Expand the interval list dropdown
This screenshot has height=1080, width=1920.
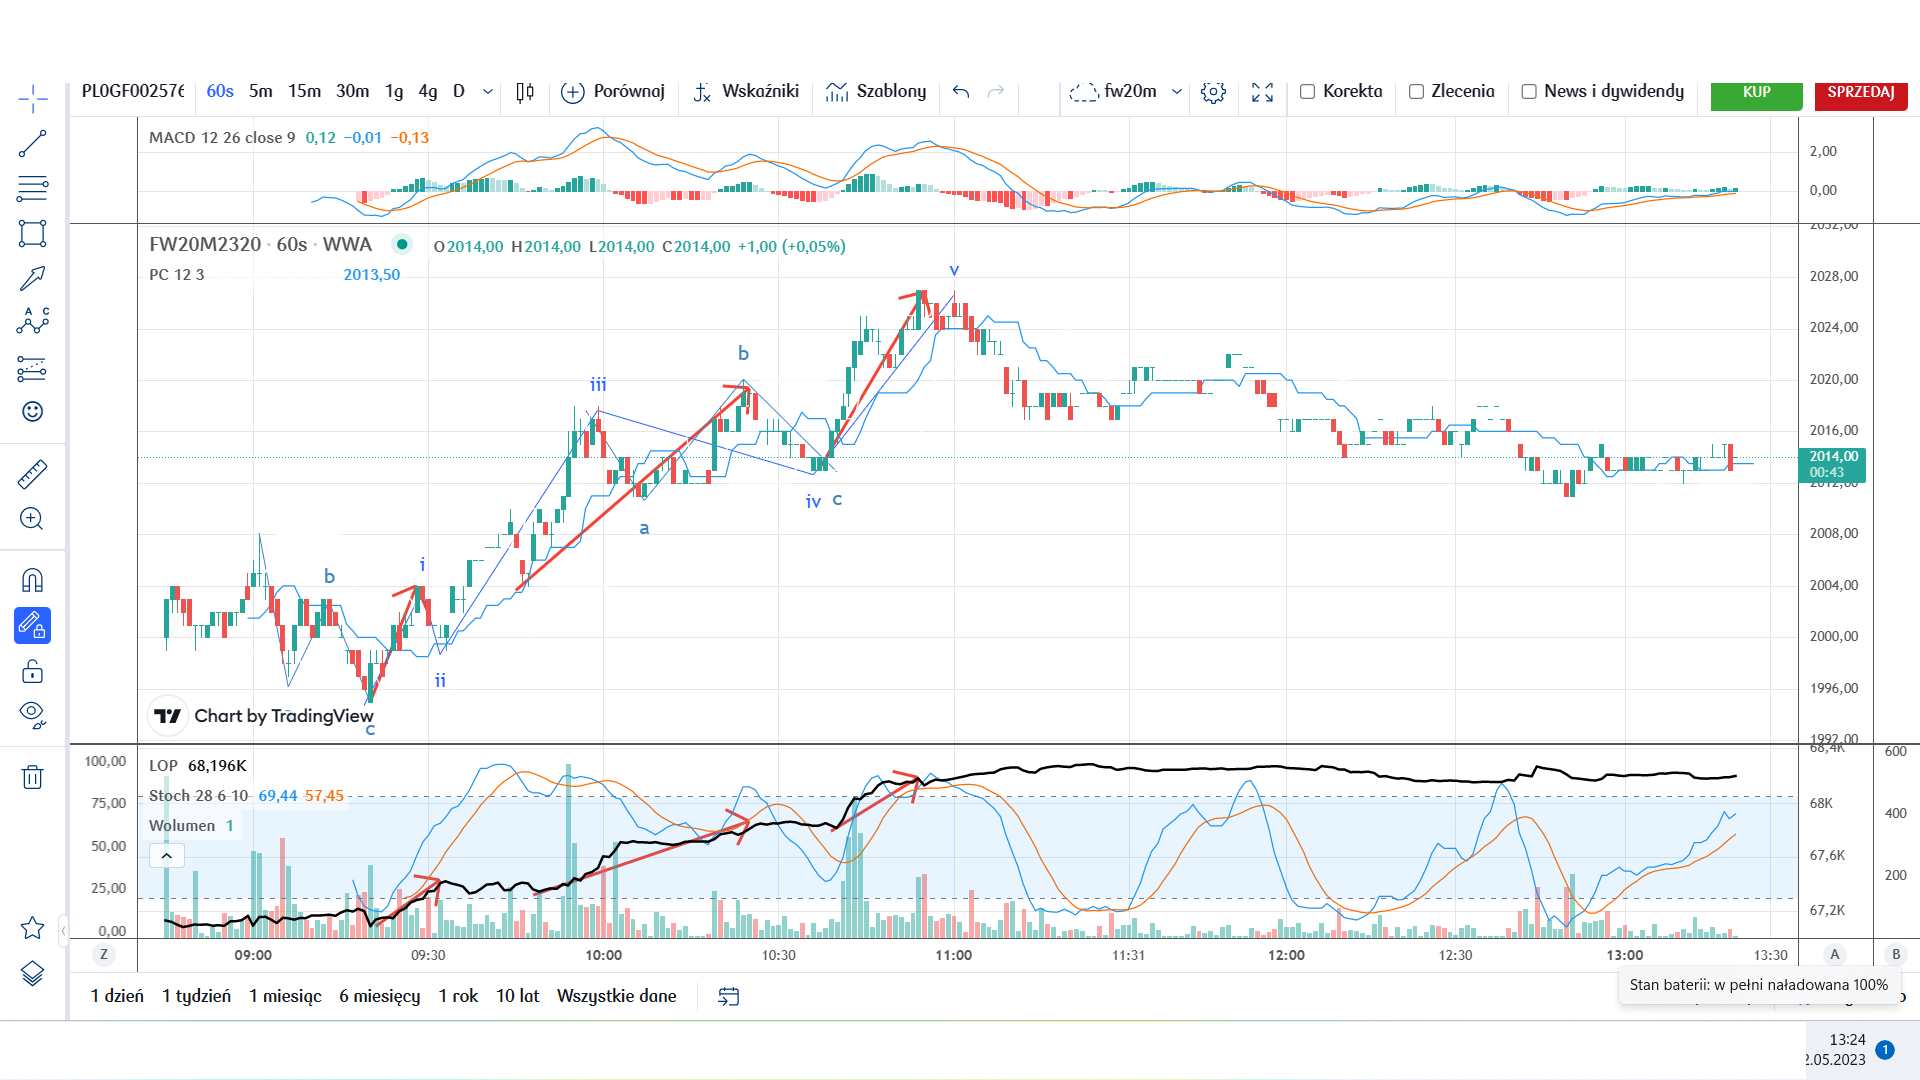[x=488, y=92]
